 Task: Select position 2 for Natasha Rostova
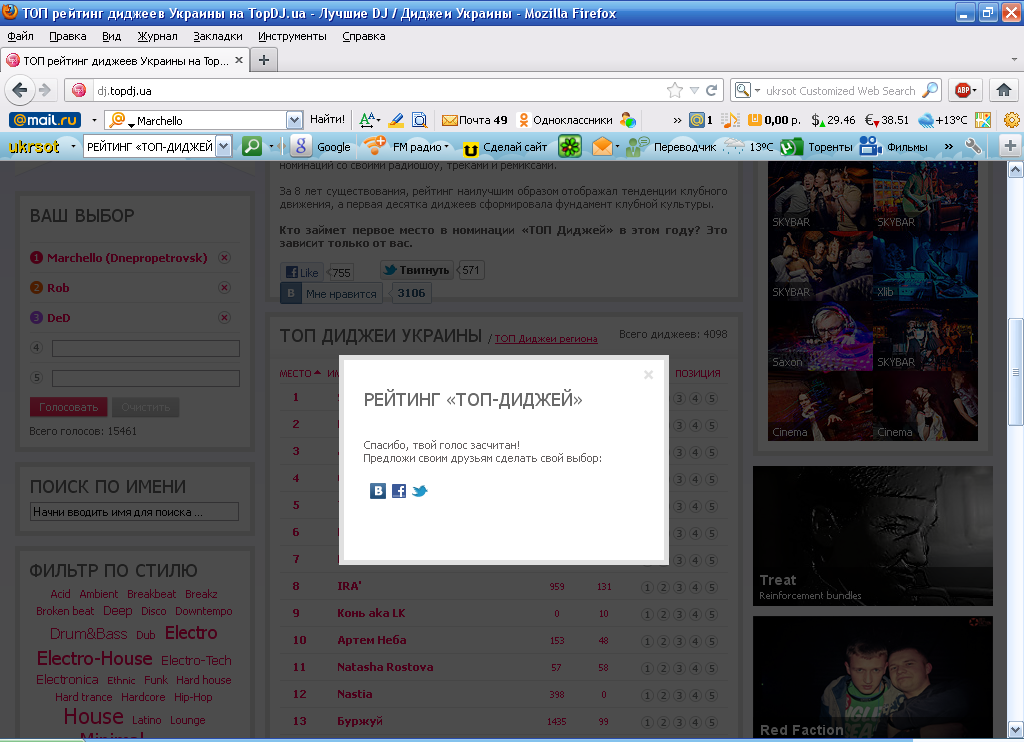pos(664,668)
